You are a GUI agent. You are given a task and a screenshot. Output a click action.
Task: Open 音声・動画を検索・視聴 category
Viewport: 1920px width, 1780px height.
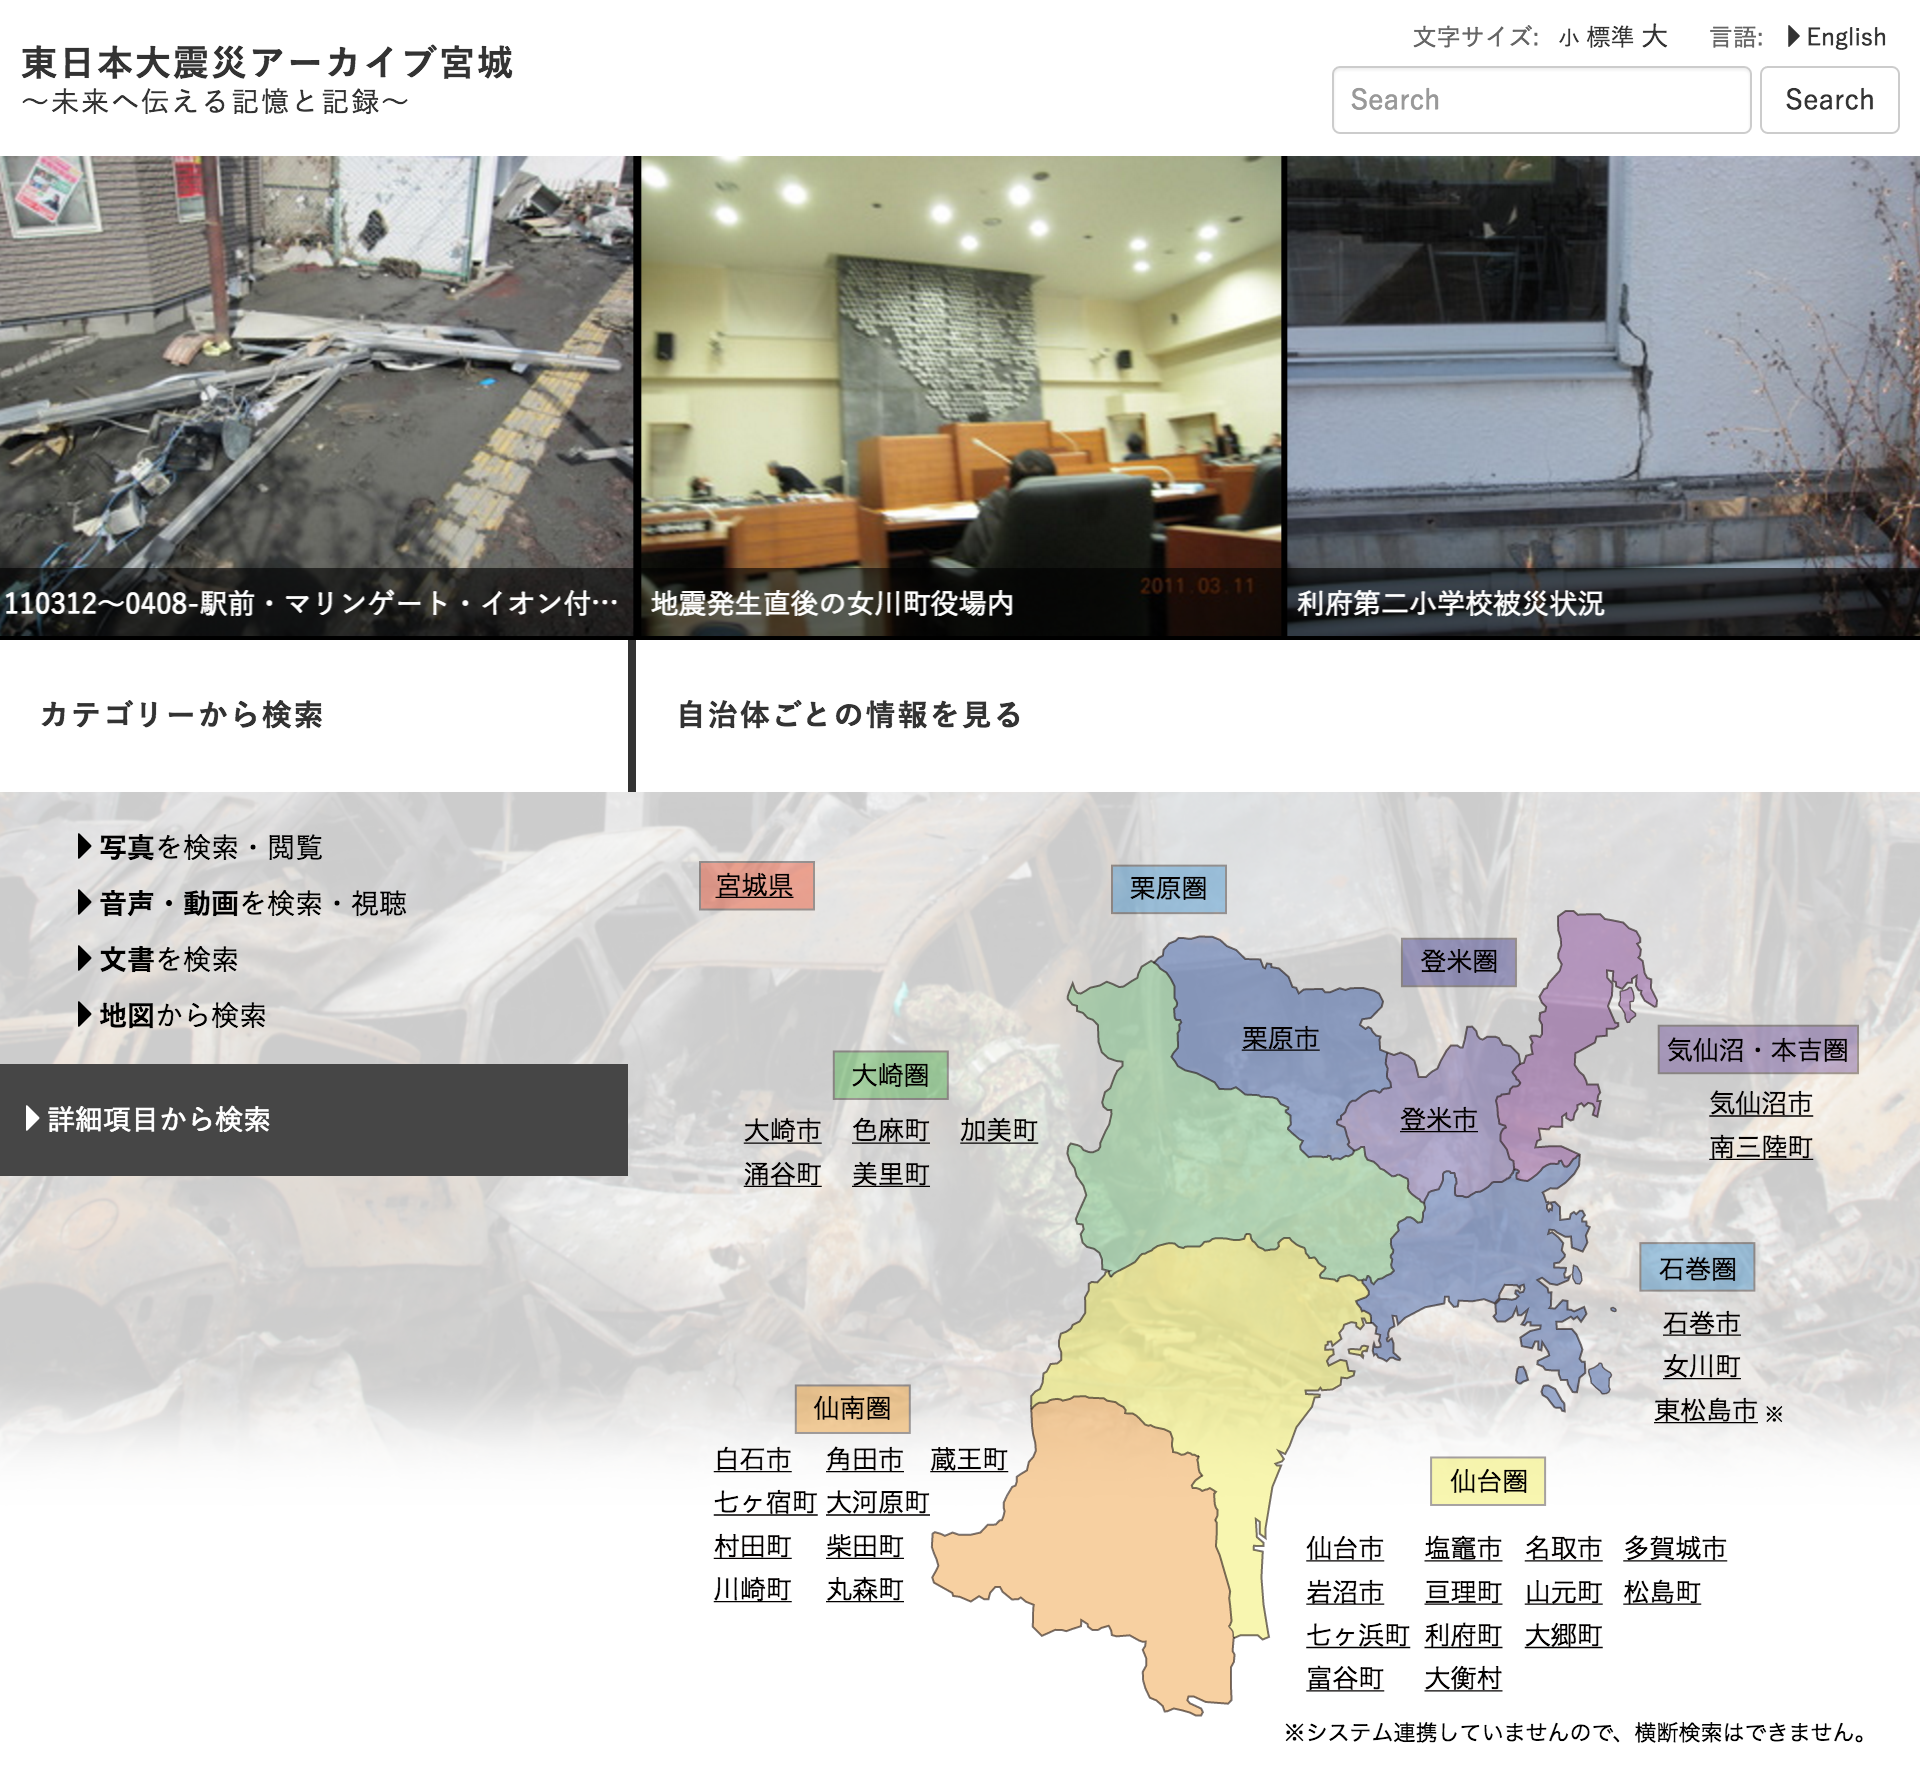[x=242, y=903]
